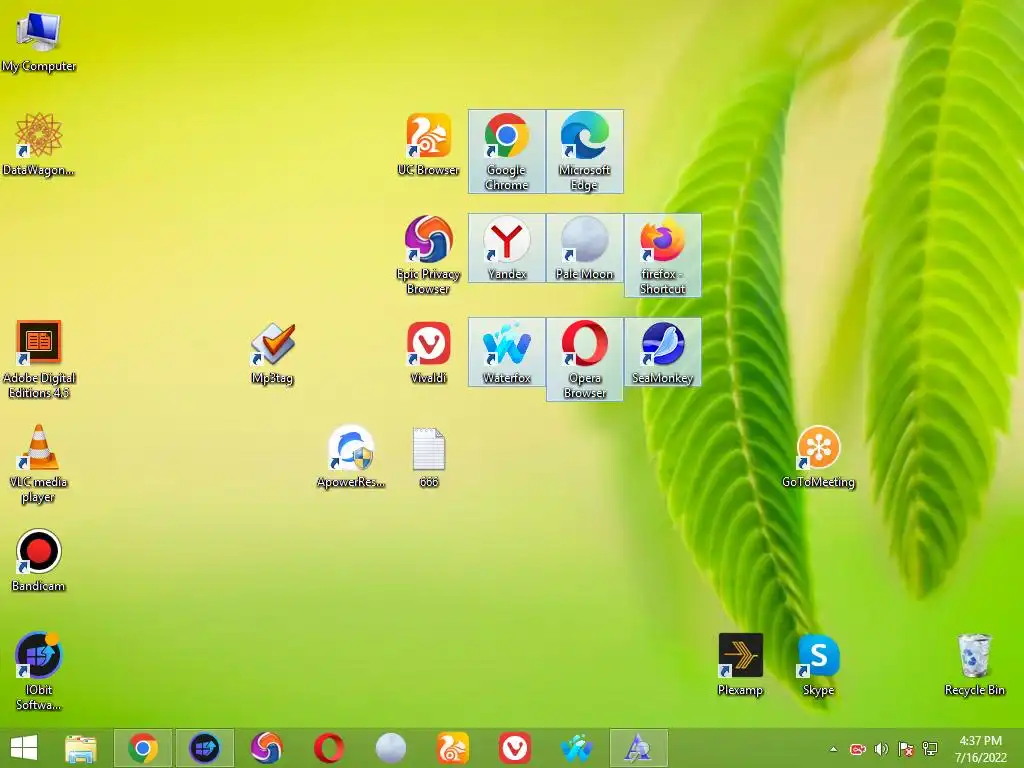This screenshot has height=768, width=1024.
Task: Click the ApowerRes... desktop shortcut
Action: click(x=351, y=457)
